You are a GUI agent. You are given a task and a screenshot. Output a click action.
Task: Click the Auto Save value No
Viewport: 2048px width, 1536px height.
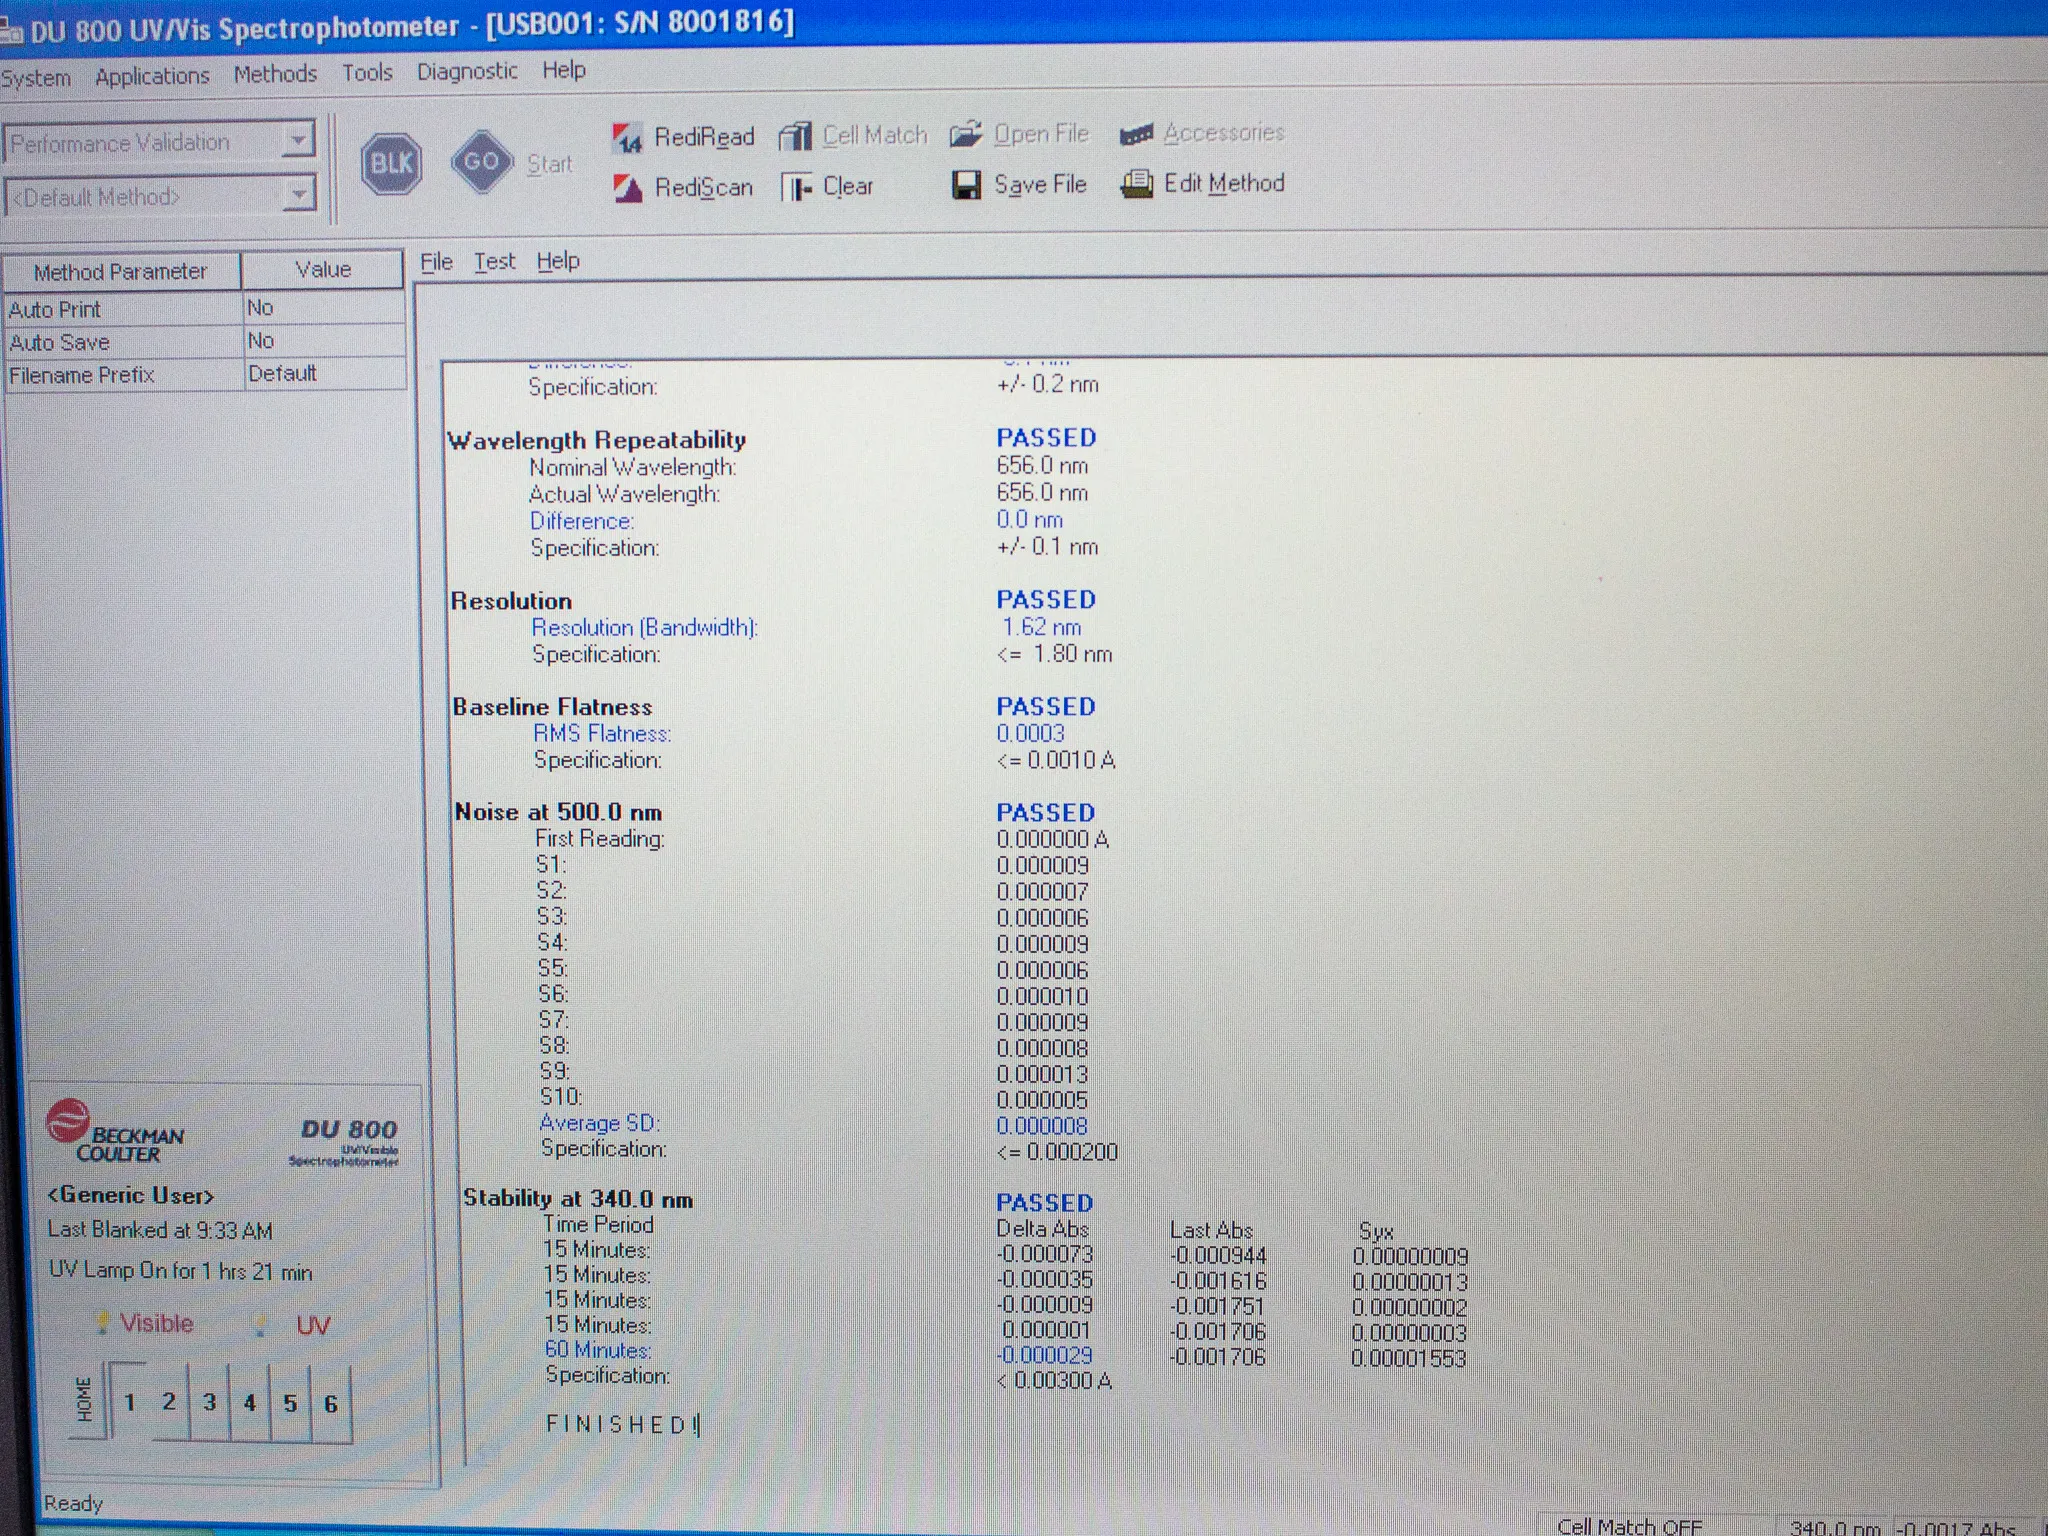coord(324,341)
